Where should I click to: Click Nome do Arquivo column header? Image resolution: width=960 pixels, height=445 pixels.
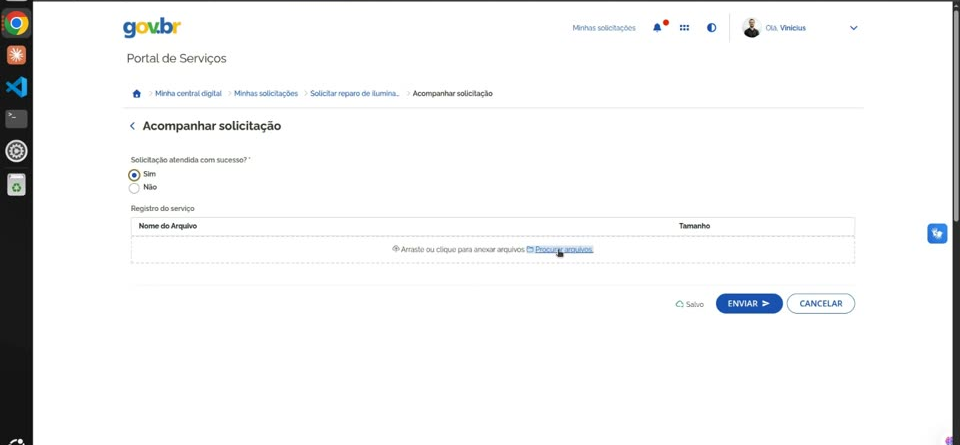(x=168, y=226)
